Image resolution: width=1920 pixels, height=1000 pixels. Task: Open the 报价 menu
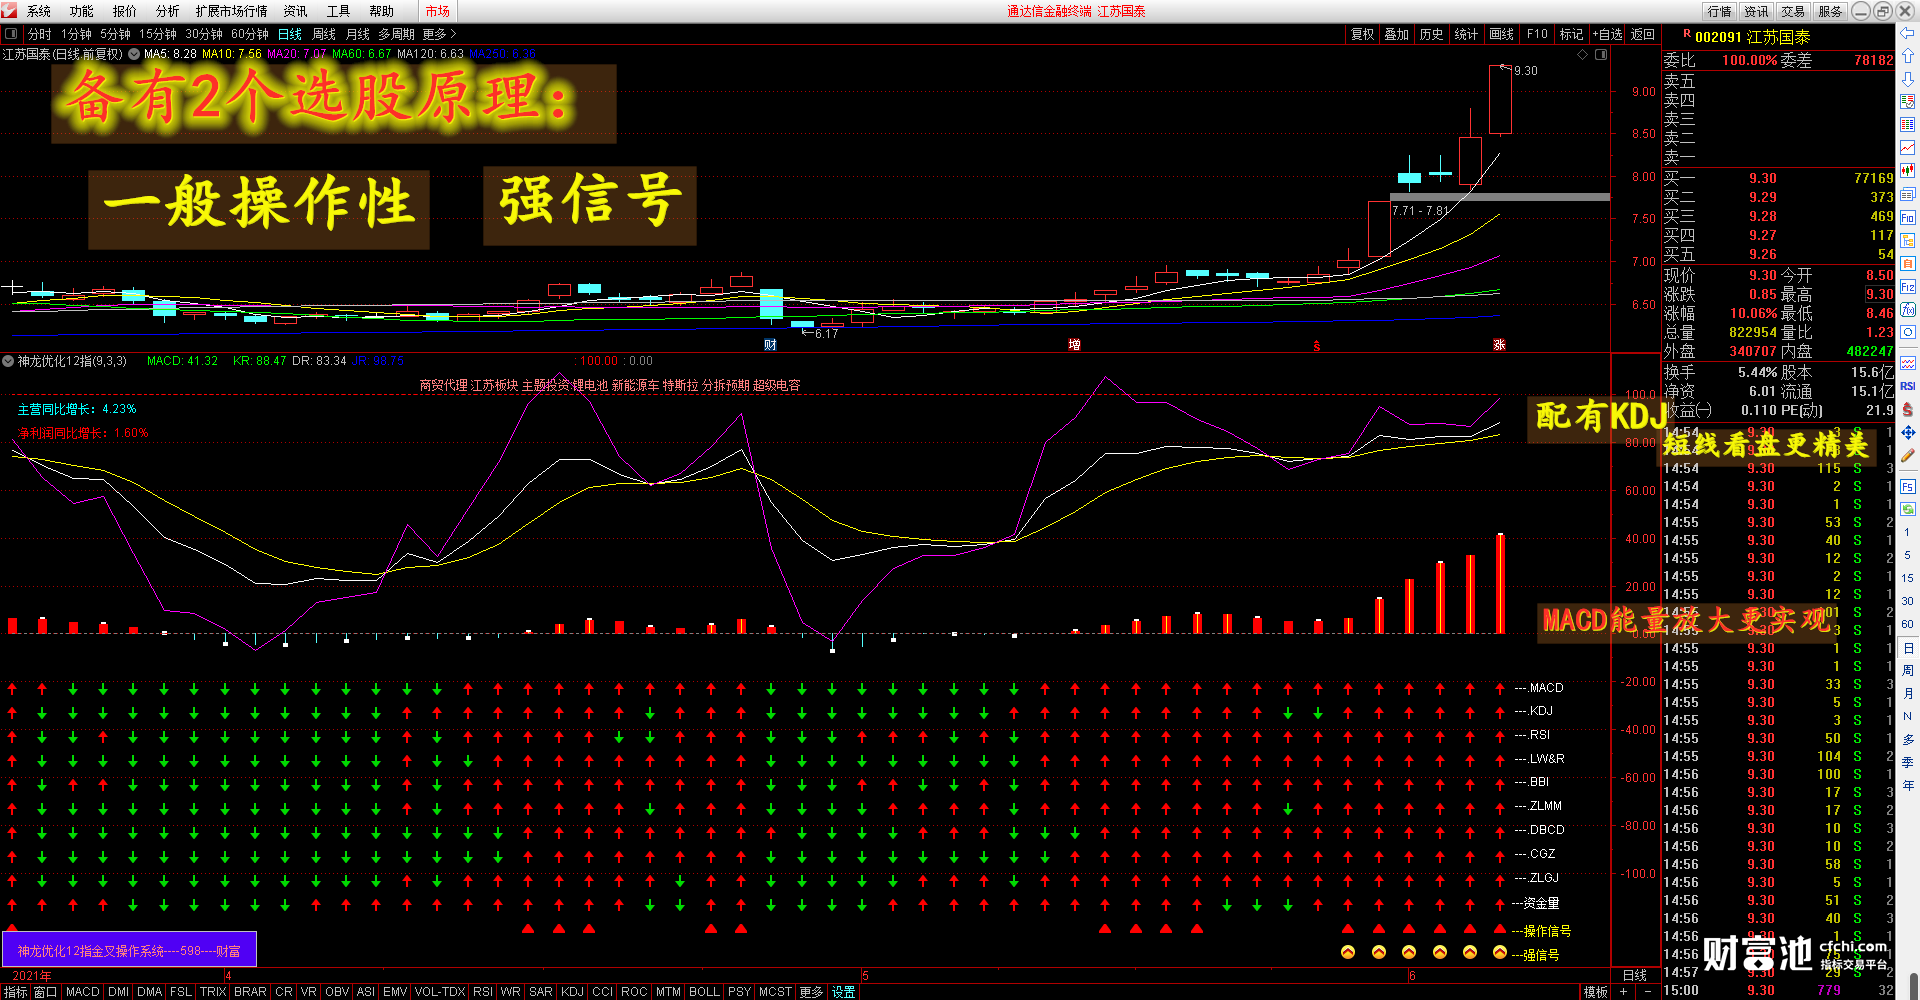125,11
